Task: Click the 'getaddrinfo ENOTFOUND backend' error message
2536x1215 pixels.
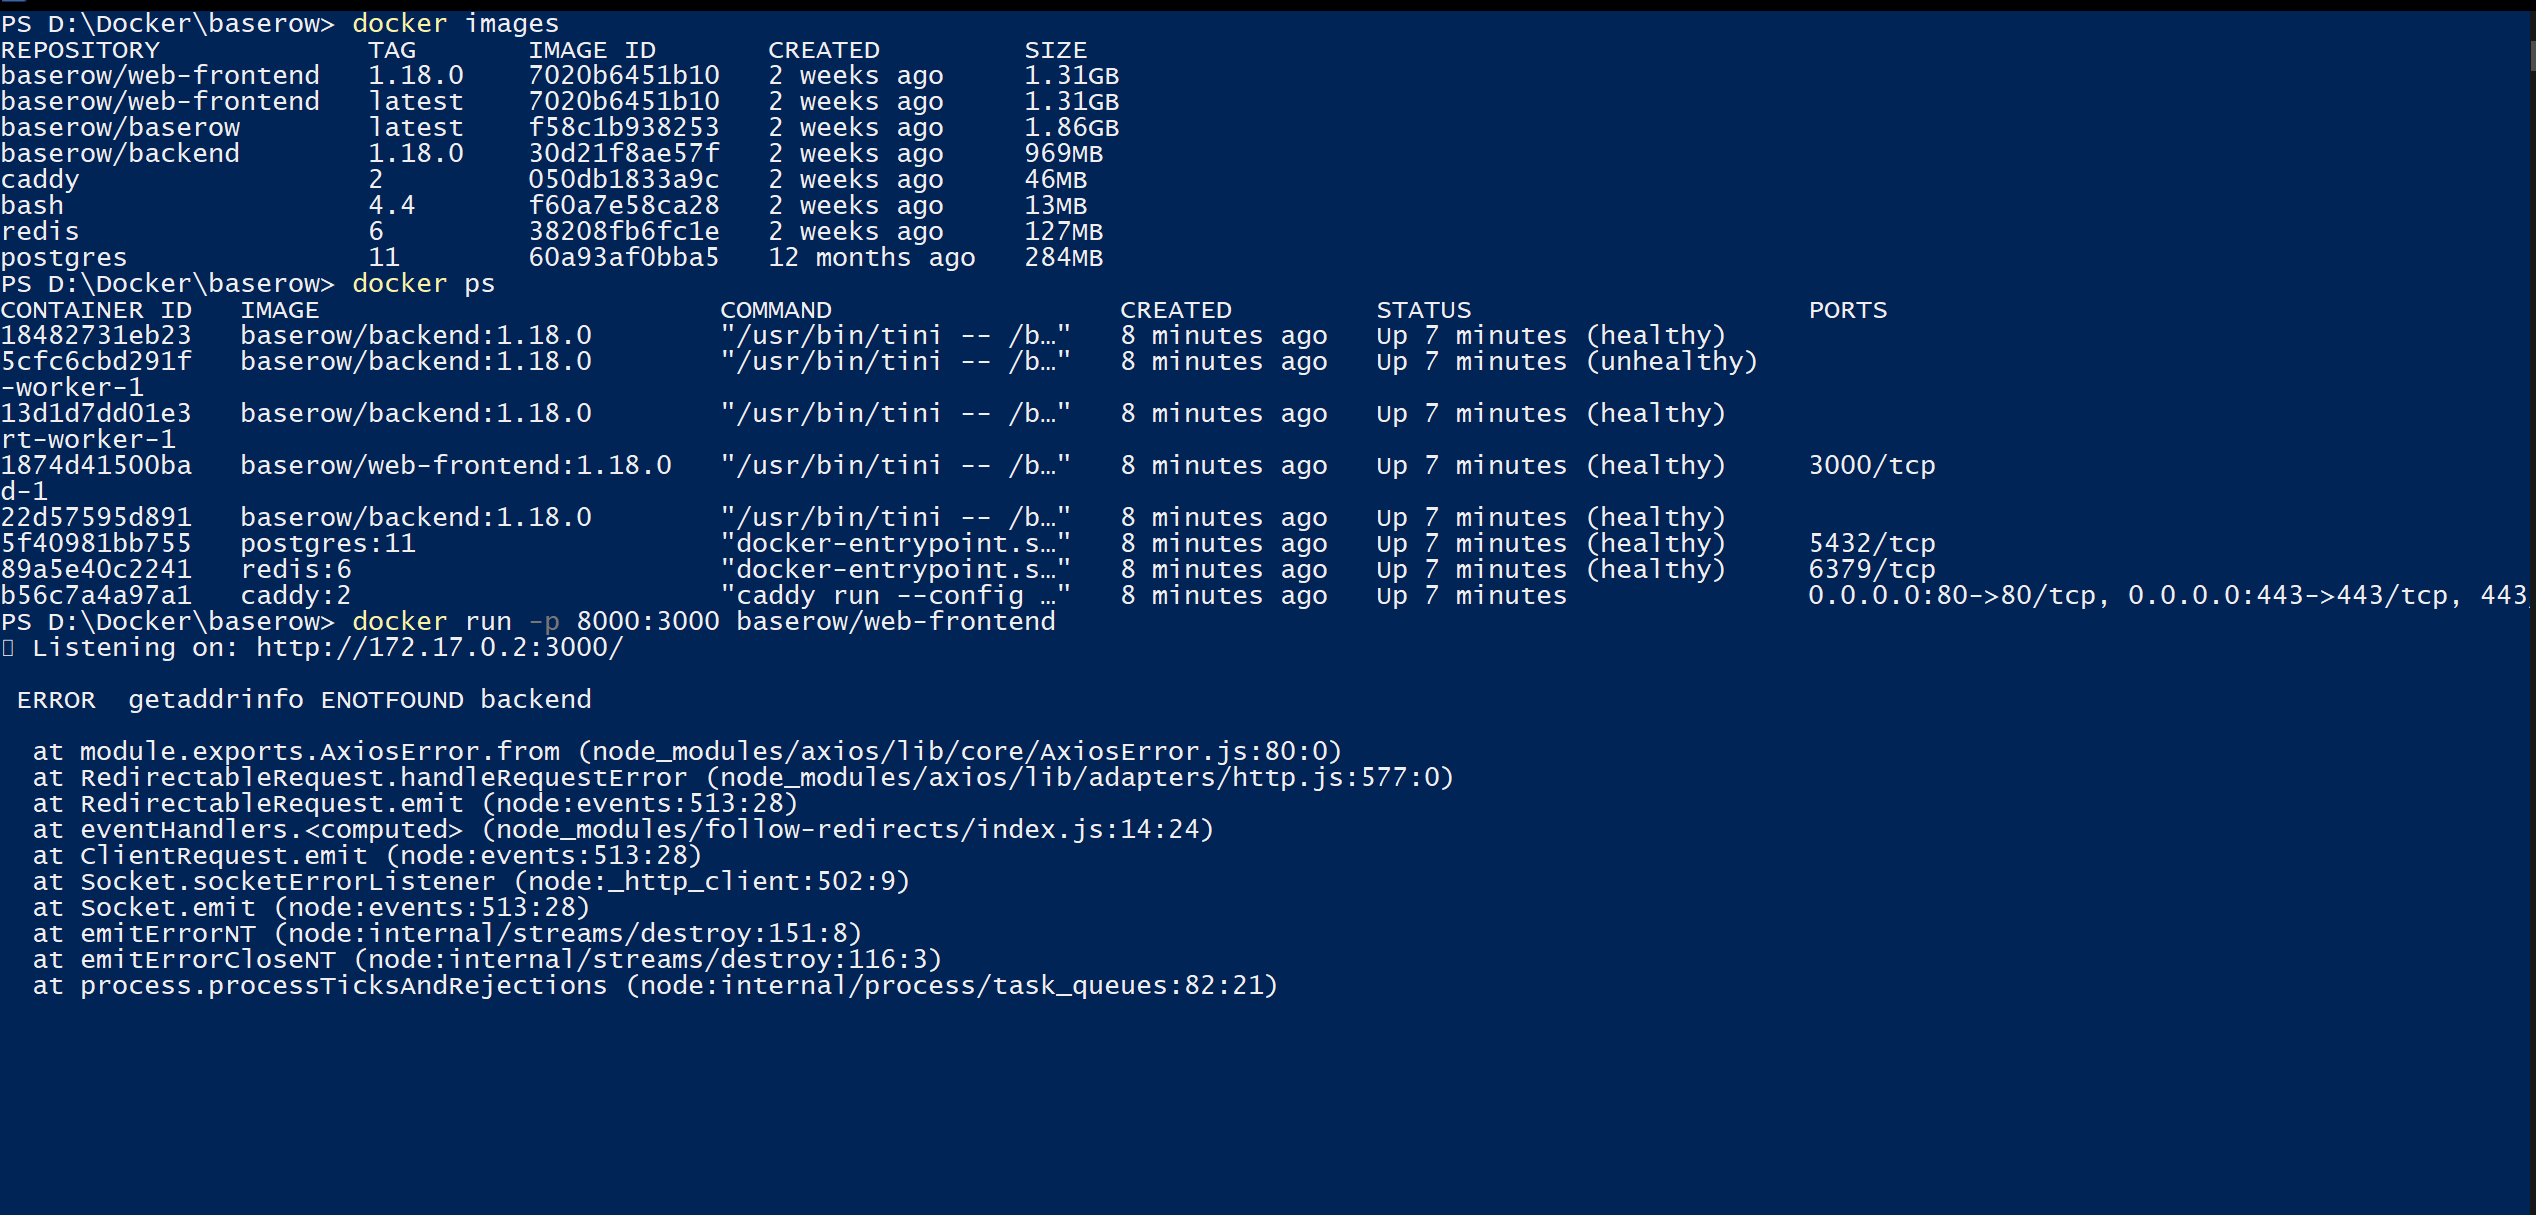Action: click(x=359, y=700)
